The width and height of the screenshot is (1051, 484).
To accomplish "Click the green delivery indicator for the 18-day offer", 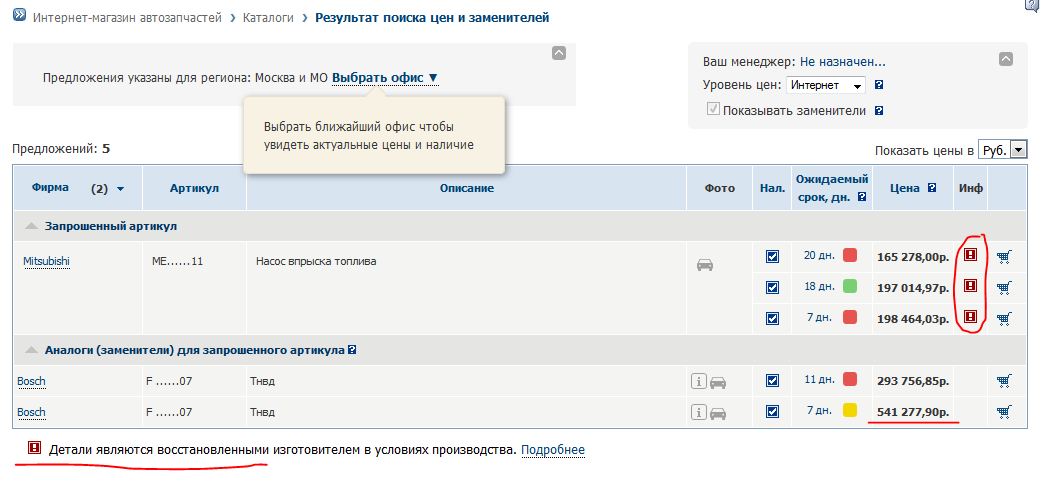I will coord(850,286).
